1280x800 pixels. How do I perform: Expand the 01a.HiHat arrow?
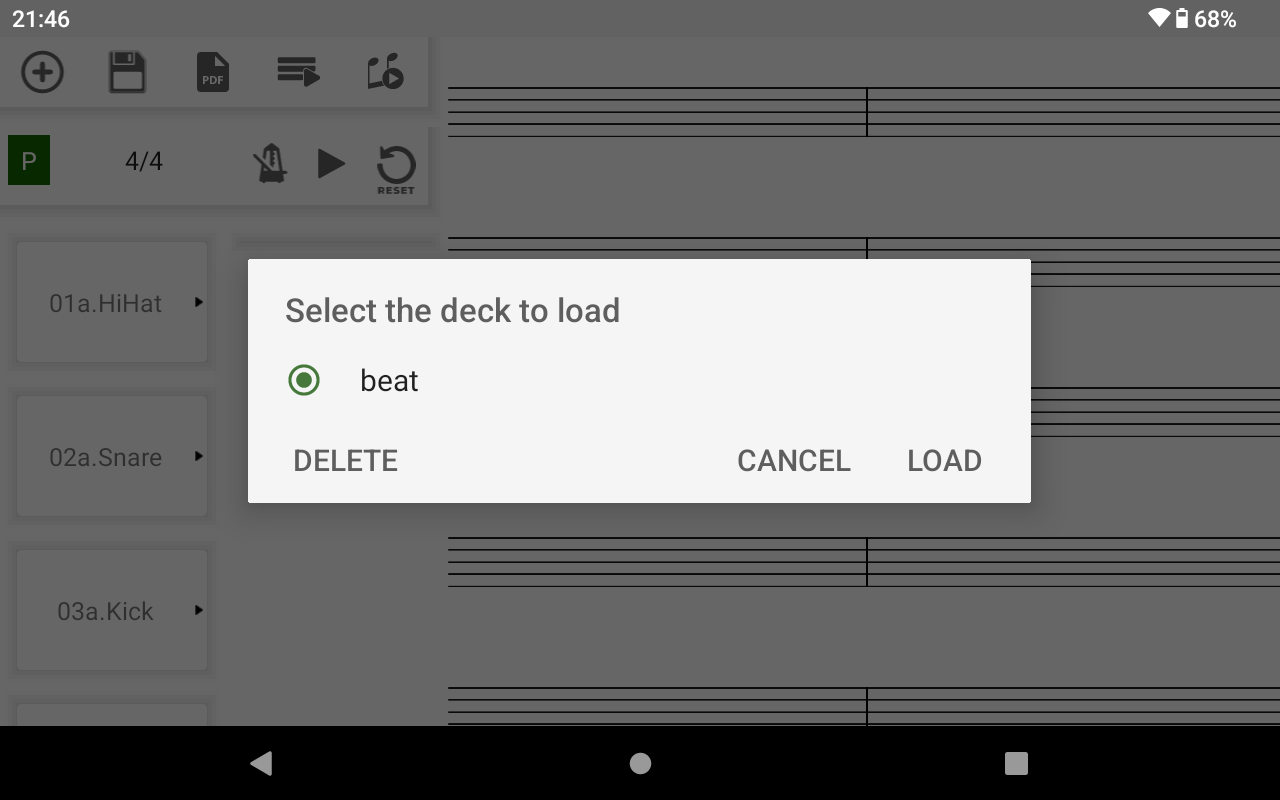(199, 302)
